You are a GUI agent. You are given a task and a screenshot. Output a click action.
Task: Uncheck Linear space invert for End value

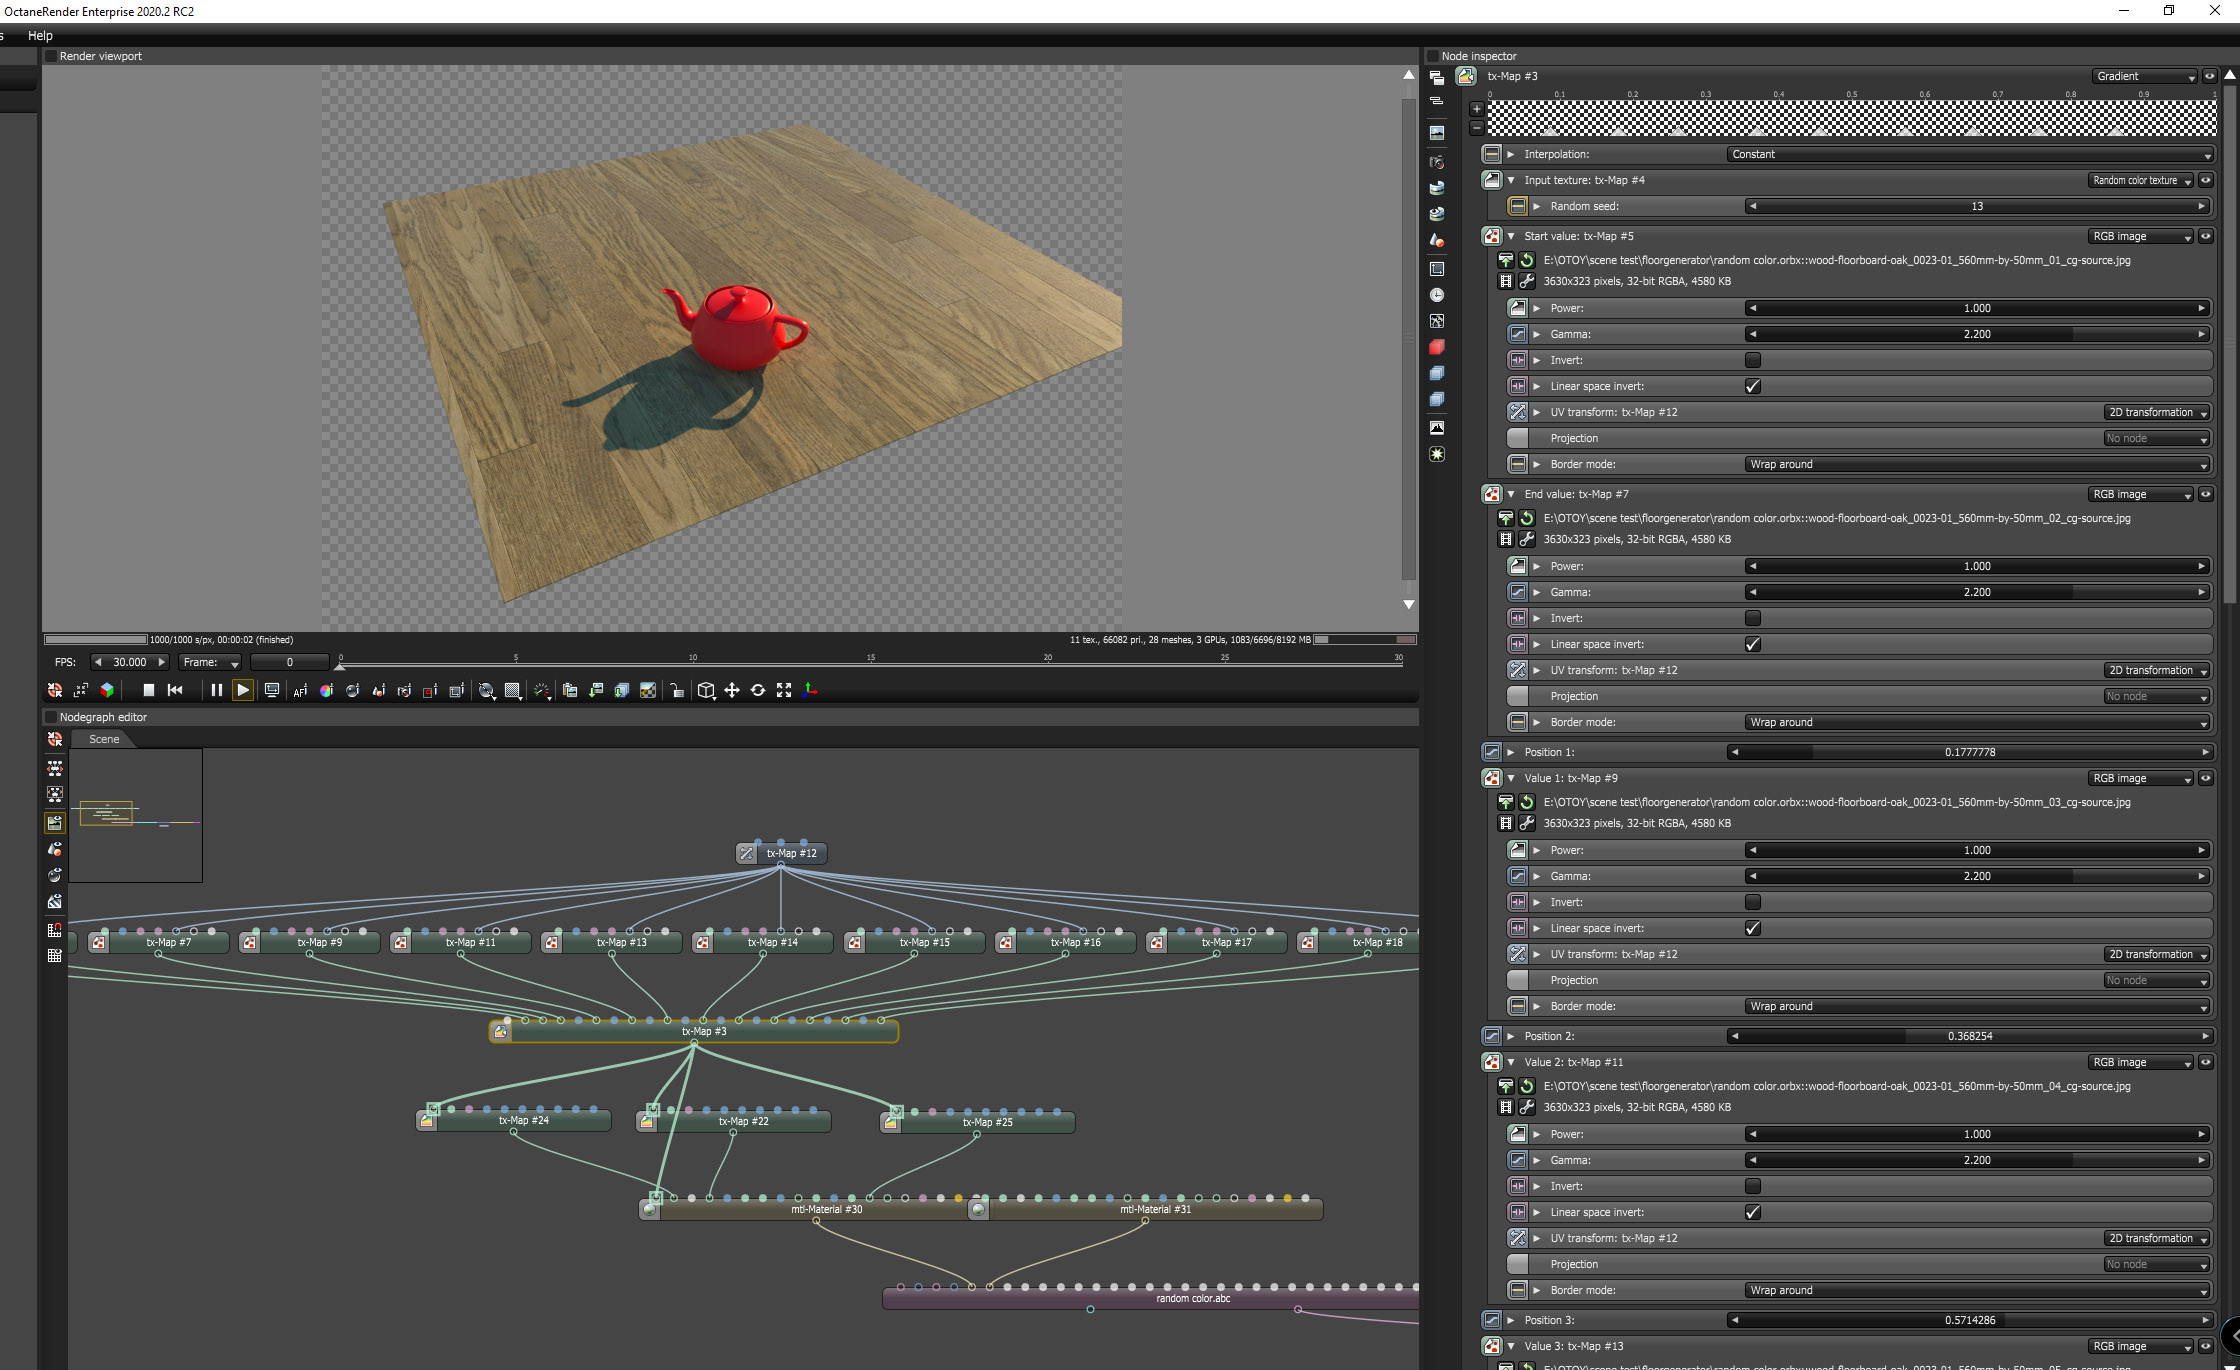(1752, 644)
